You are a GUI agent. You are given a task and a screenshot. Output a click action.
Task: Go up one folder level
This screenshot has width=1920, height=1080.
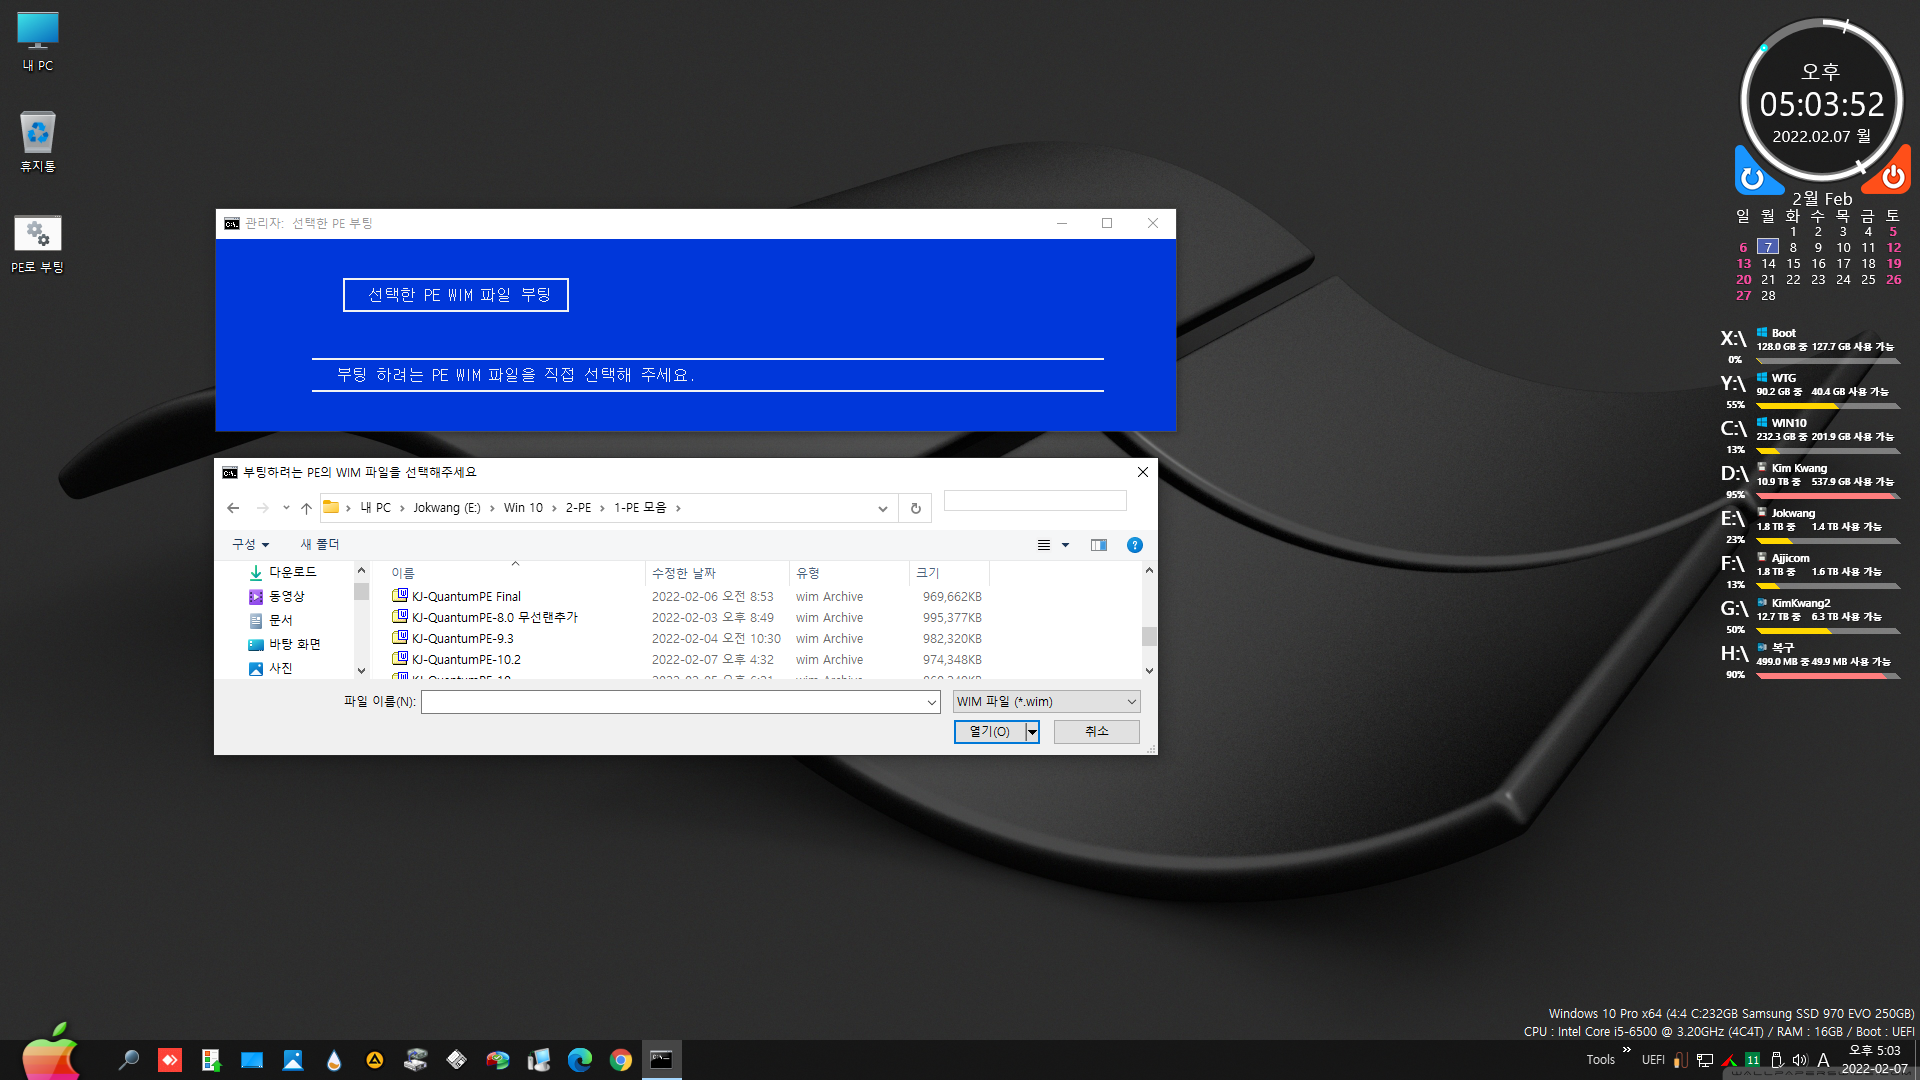click(x=306, y=508)
